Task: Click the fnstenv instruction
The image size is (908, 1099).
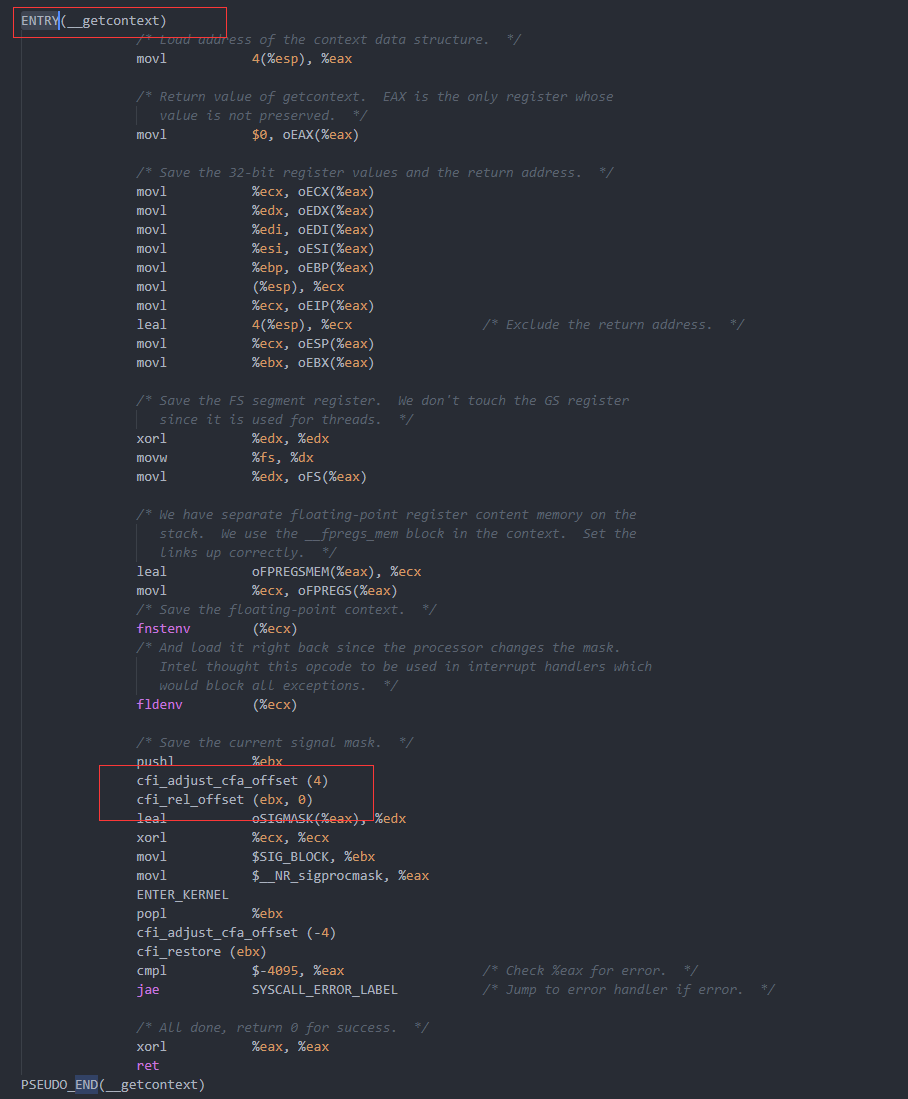Action: pos(163,629)
